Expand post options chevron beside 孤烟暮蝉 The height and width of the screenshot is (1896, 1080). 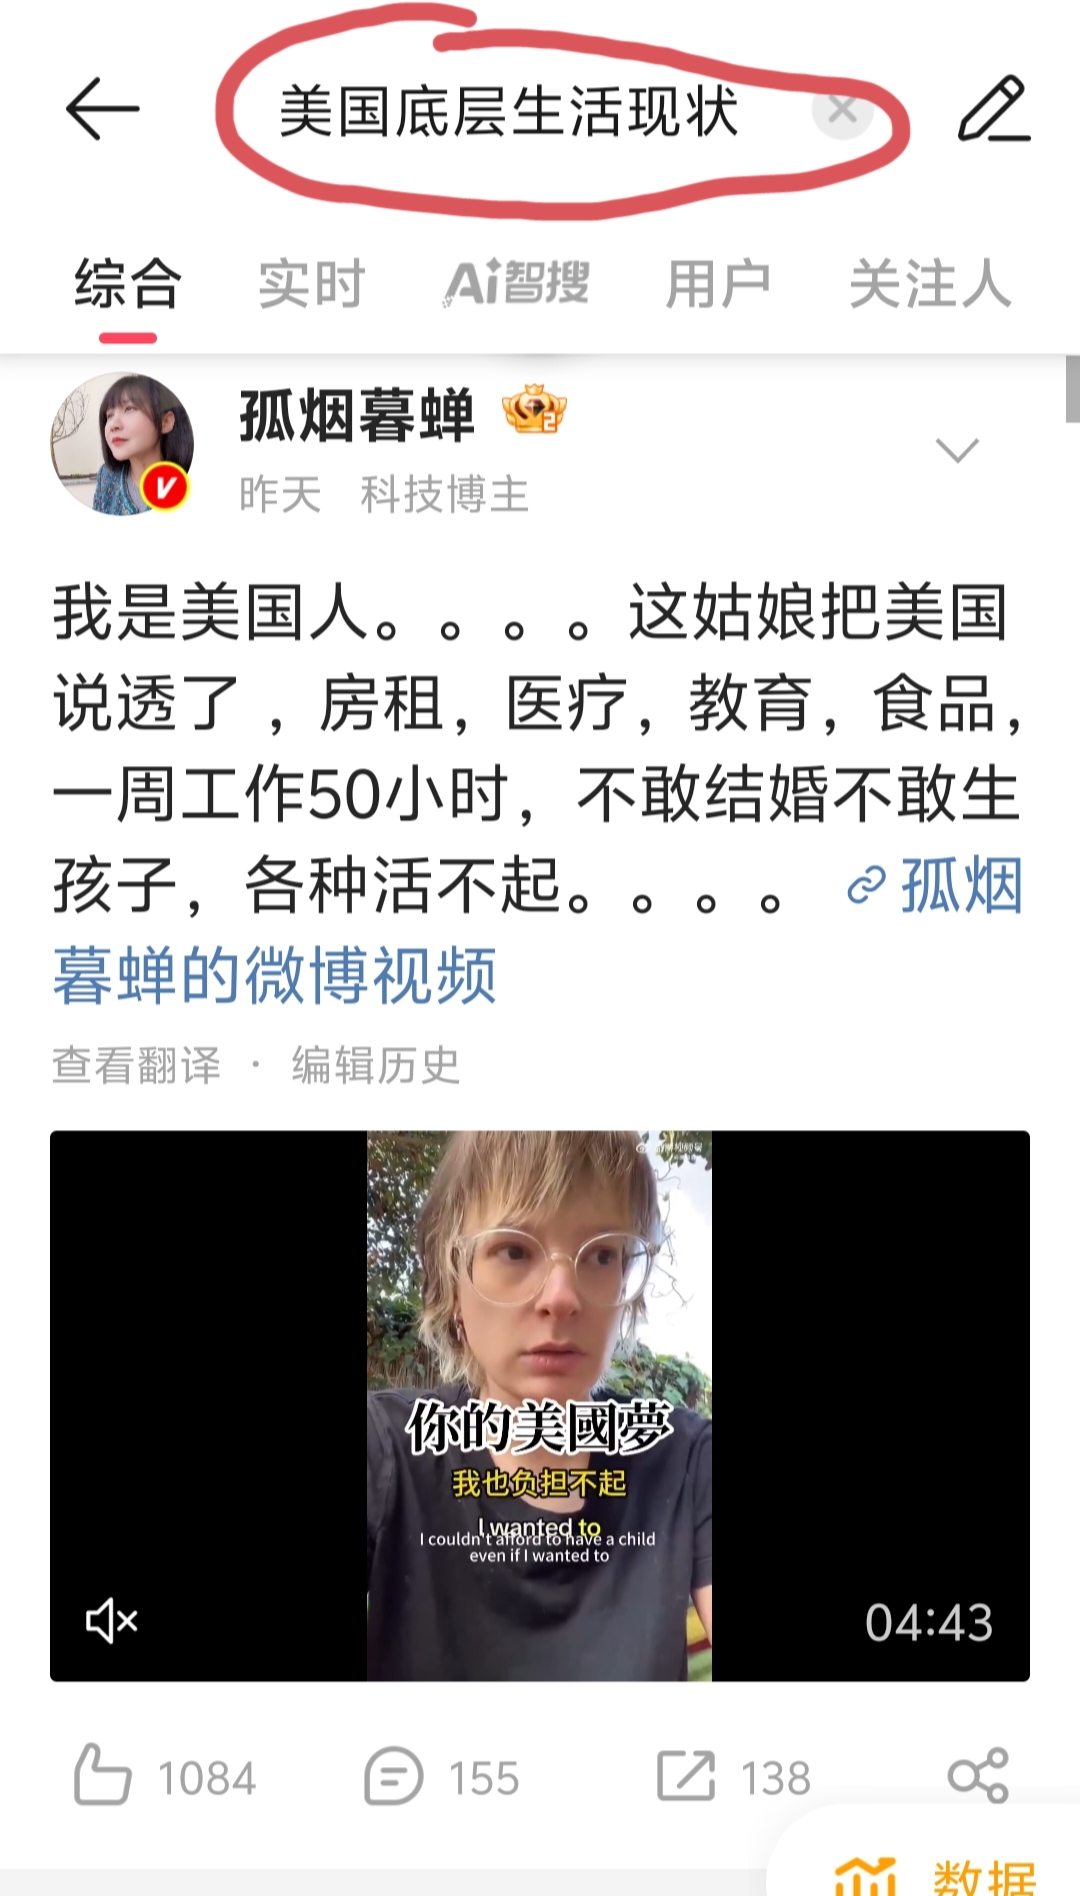[x=957, y=451]
